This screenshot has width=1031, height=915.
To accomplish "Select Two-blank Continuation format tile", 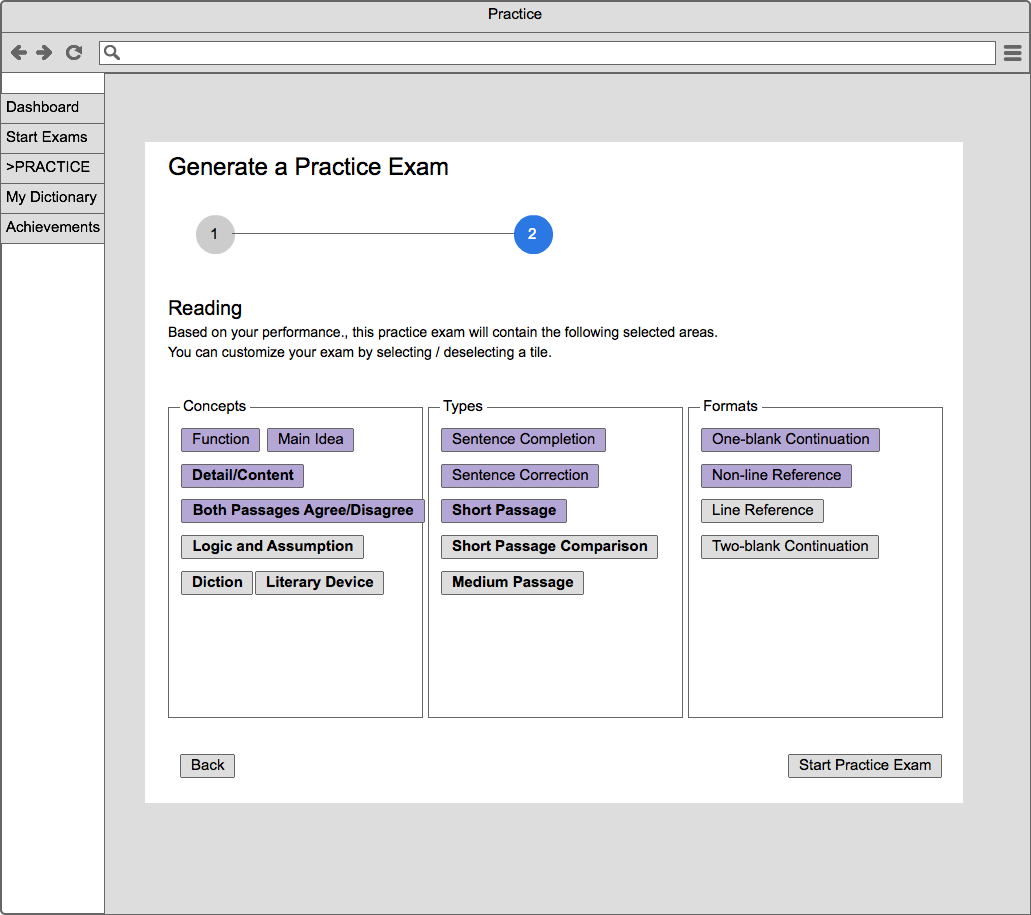I will pos(790,546).
